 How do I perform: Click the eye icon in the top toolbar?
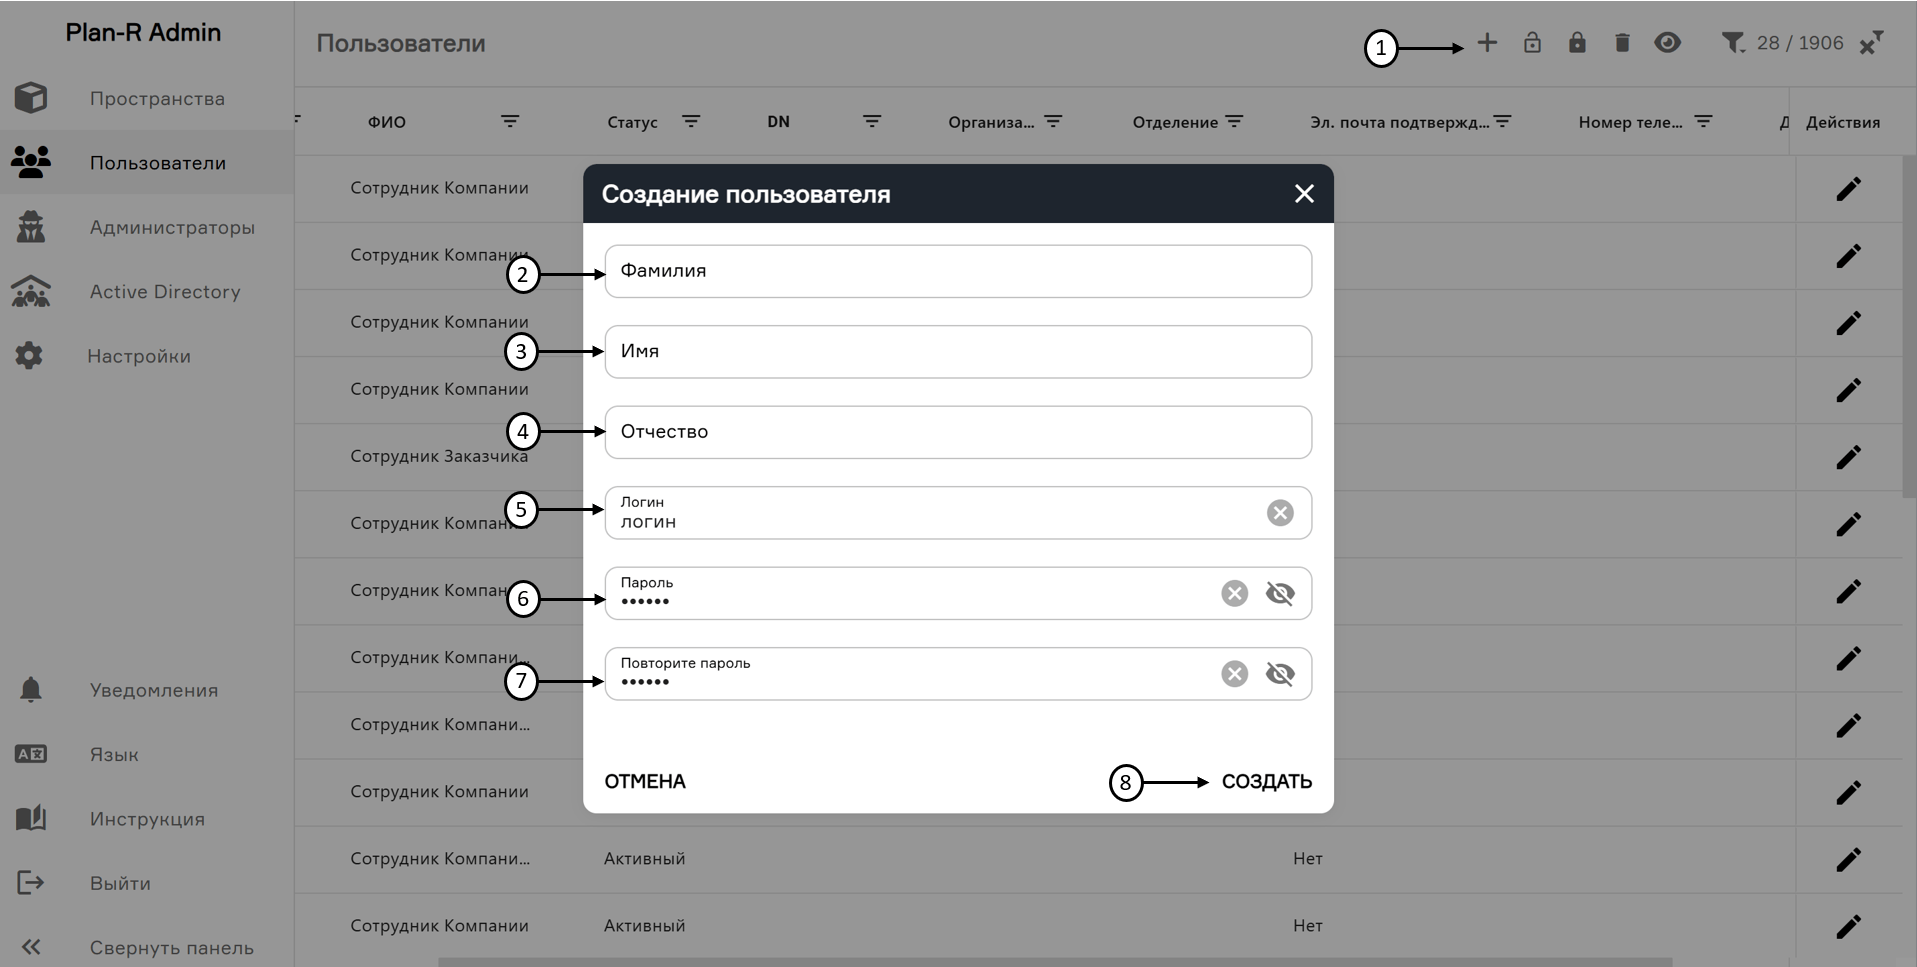(x=1668, y=43)
